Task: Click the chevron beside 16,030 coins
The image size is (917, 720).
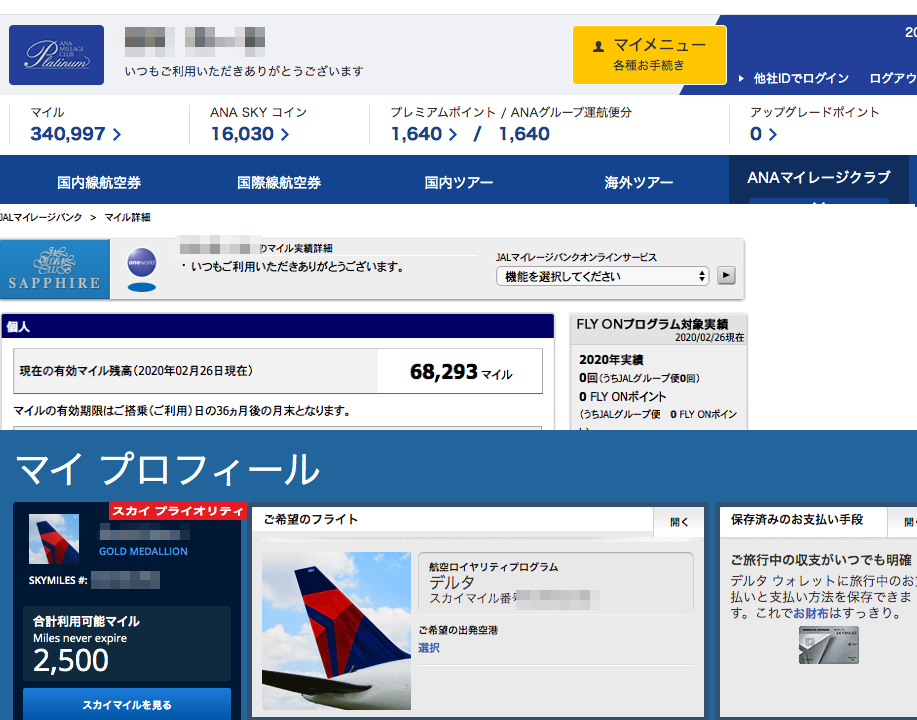Action: tap(284, 135)
